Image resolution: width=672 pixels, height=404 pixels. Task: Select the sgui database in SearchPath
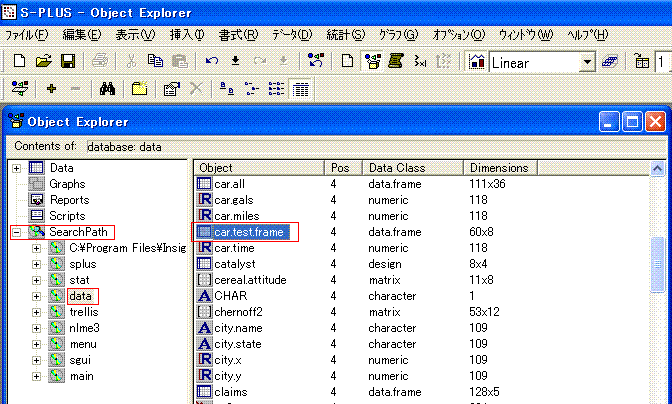pyautogui.click(x=80, y=360)
